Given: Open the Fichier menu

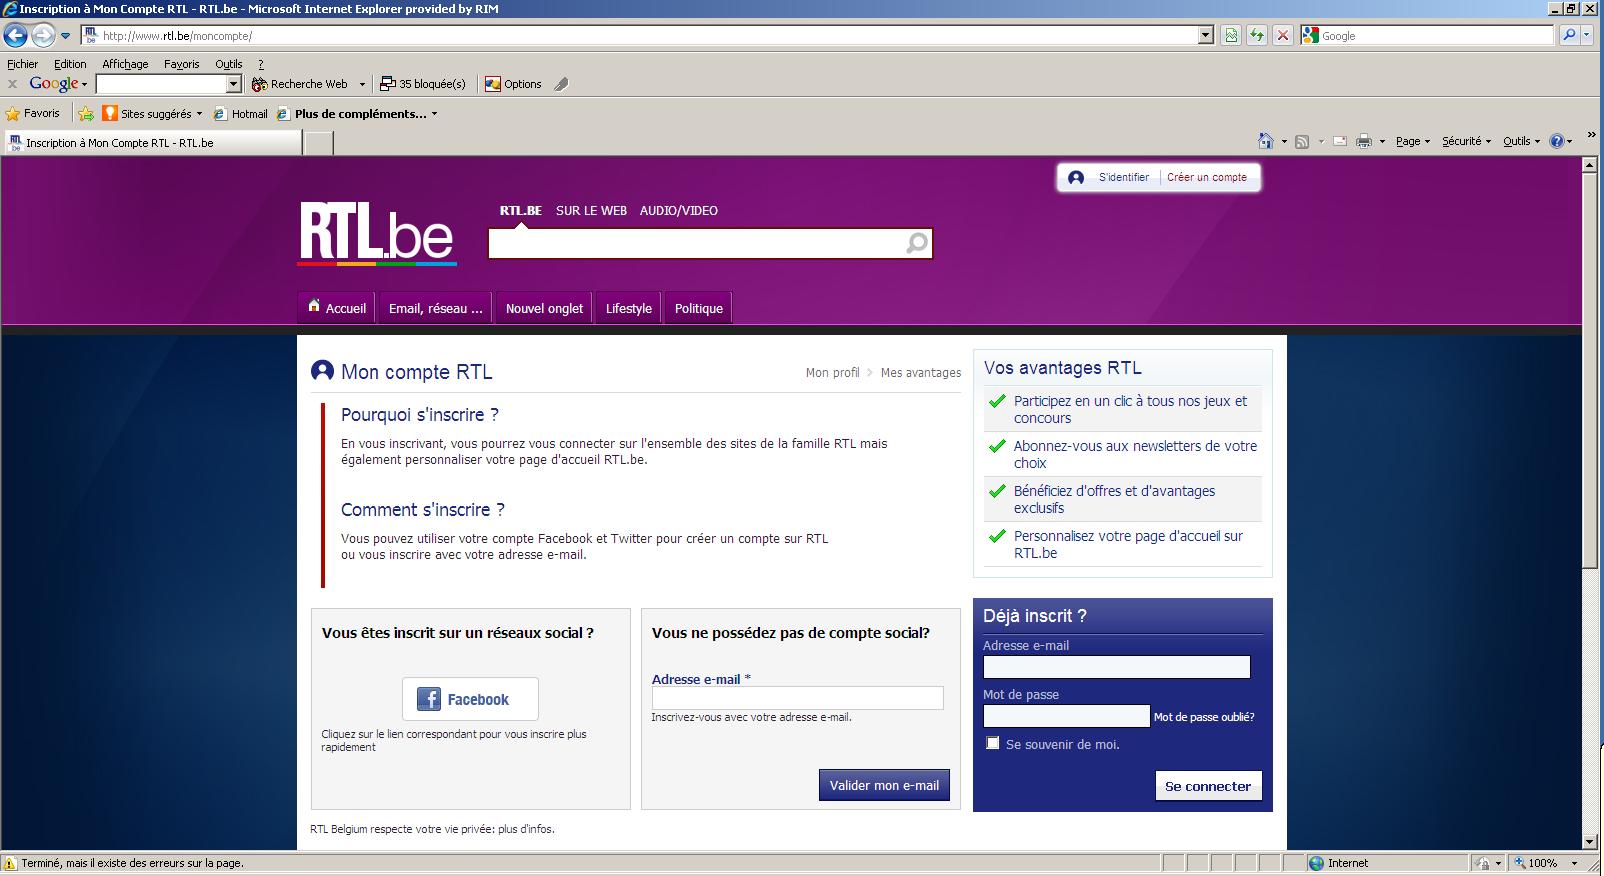Looking at the screenshot, I should point(22,64).
